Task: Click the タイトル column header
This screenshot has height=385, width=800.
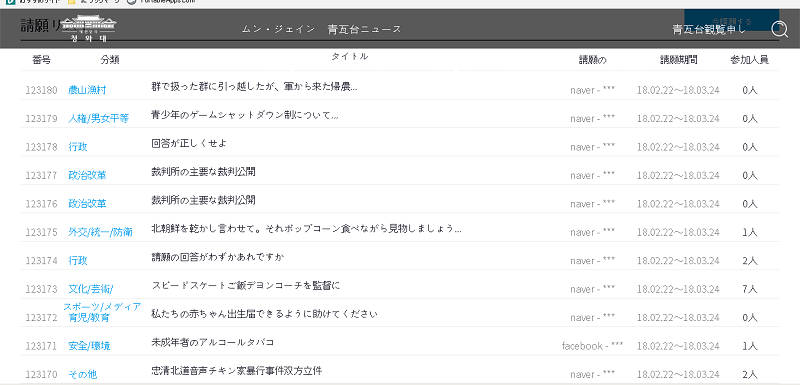Action: (x=349, y=57)
